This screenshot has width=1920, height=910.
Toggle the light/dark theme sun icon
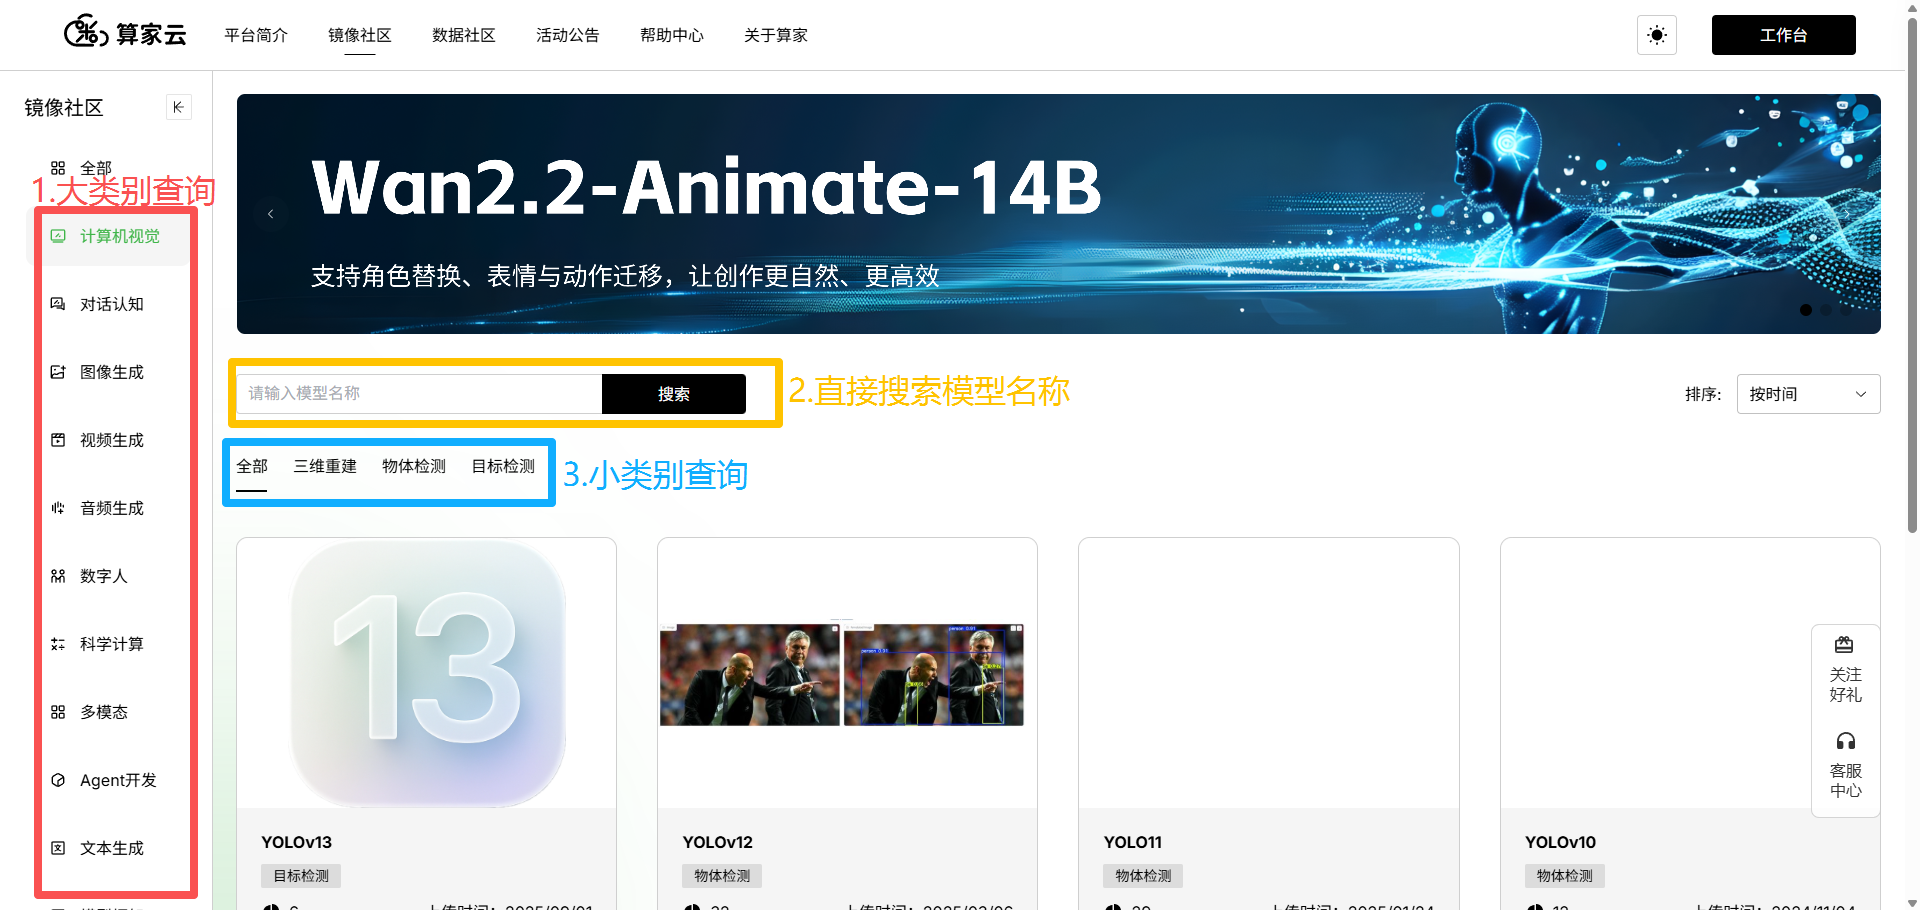click(1657, 35)
